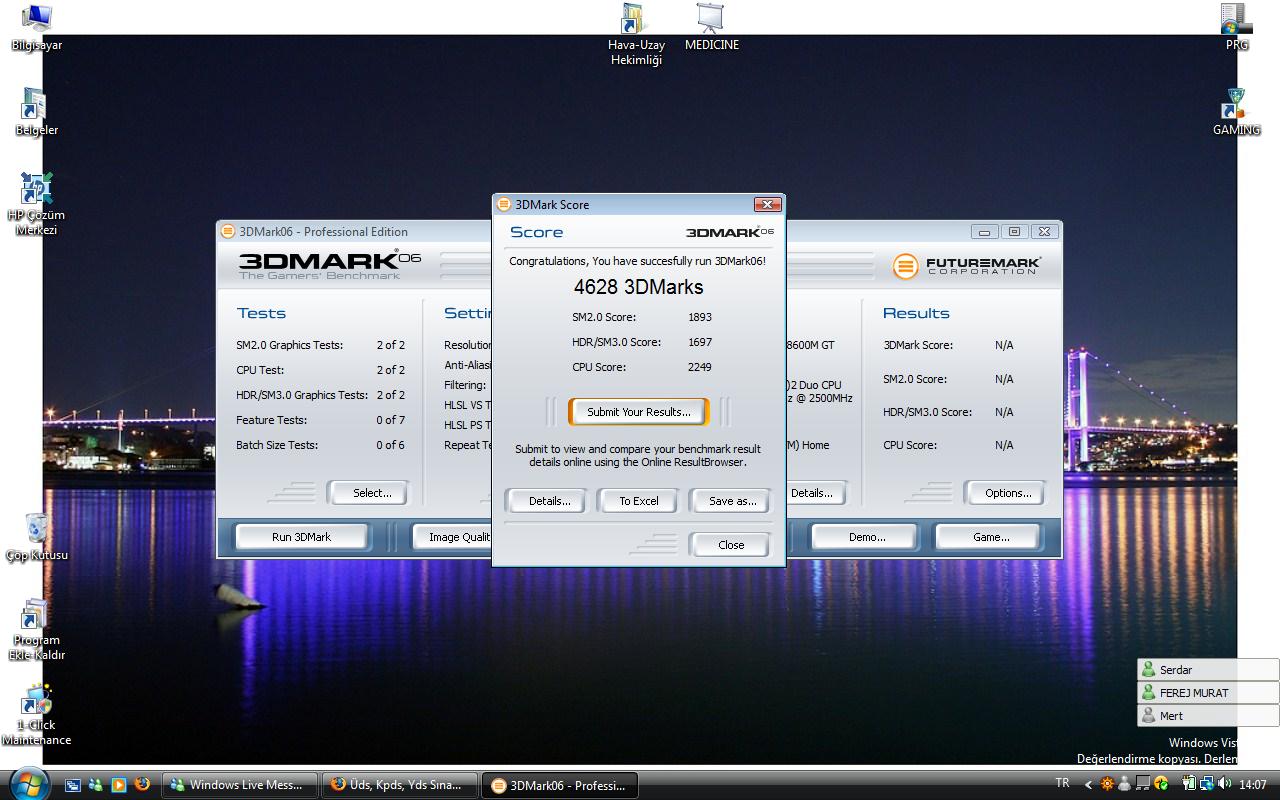1280x800 pixels.
Task: Open the battery power tray icon
Action: [x=1189, y=784]
